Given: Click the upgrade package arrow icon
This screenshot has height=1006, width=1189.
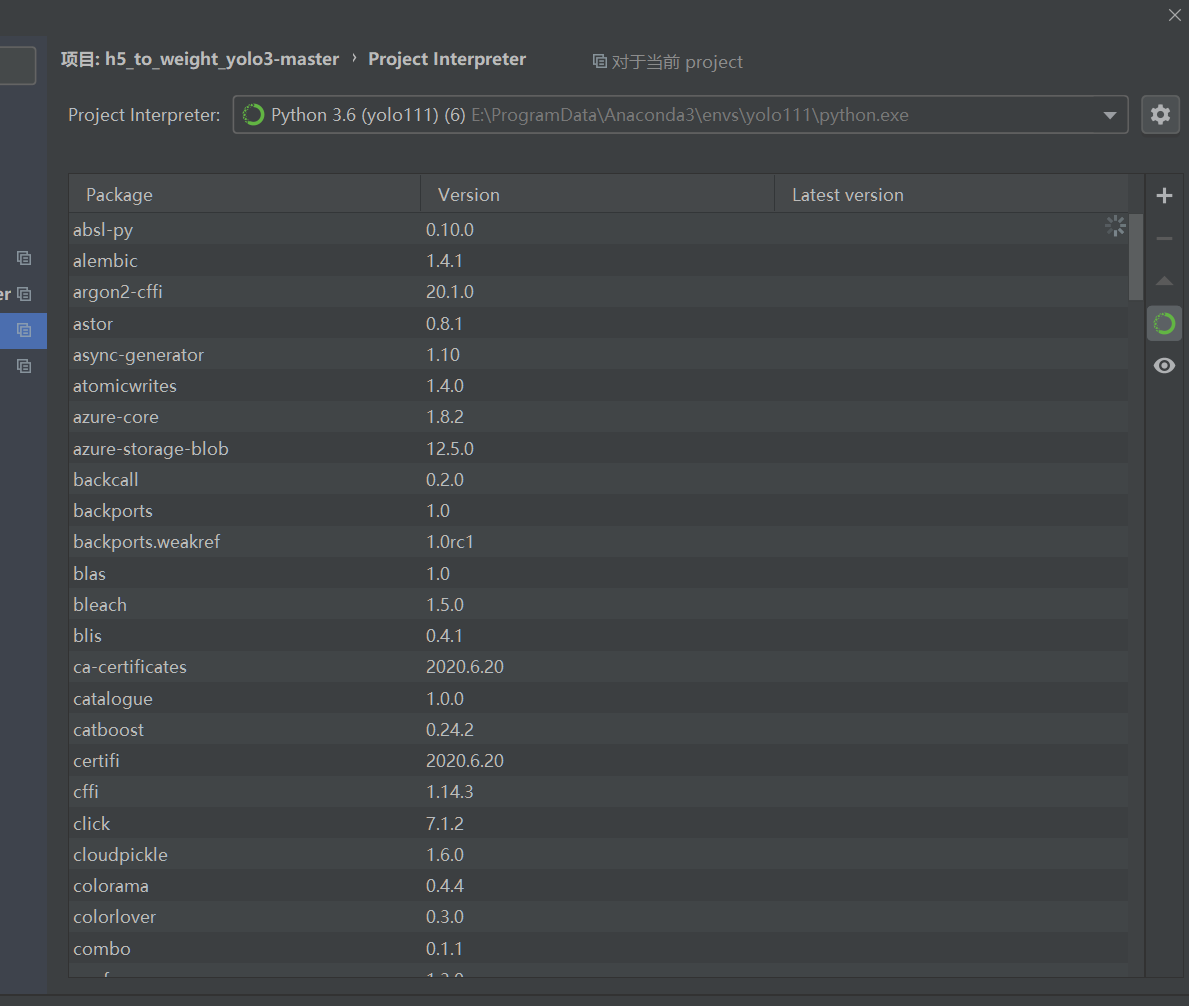Looking at the screenshot, I should 1164,281.
